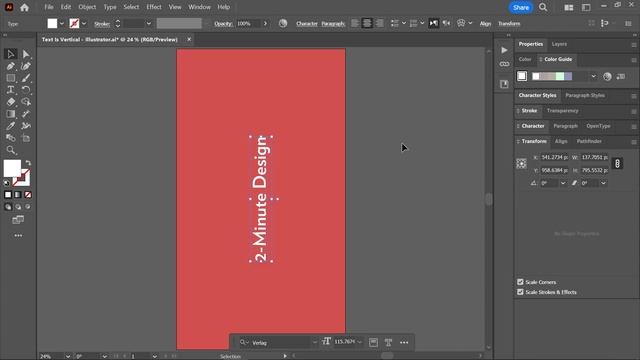Select the Rotate tool
This screenshot has width=640, height=360.
[26, 90]
